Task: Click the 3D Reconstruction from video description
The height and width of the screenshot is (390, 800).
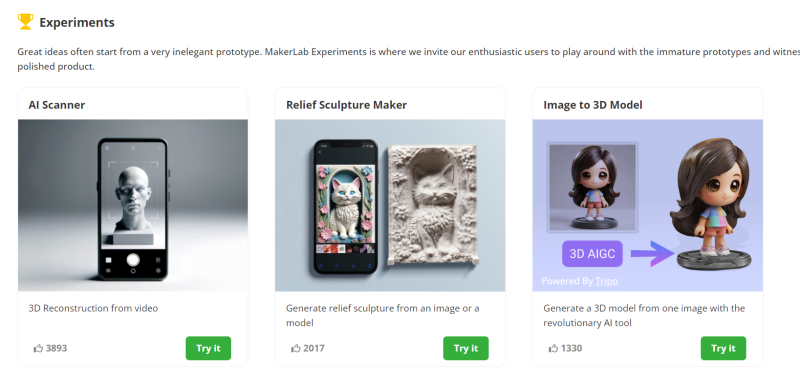Action: pyautogui.click(x=93, y=308)
